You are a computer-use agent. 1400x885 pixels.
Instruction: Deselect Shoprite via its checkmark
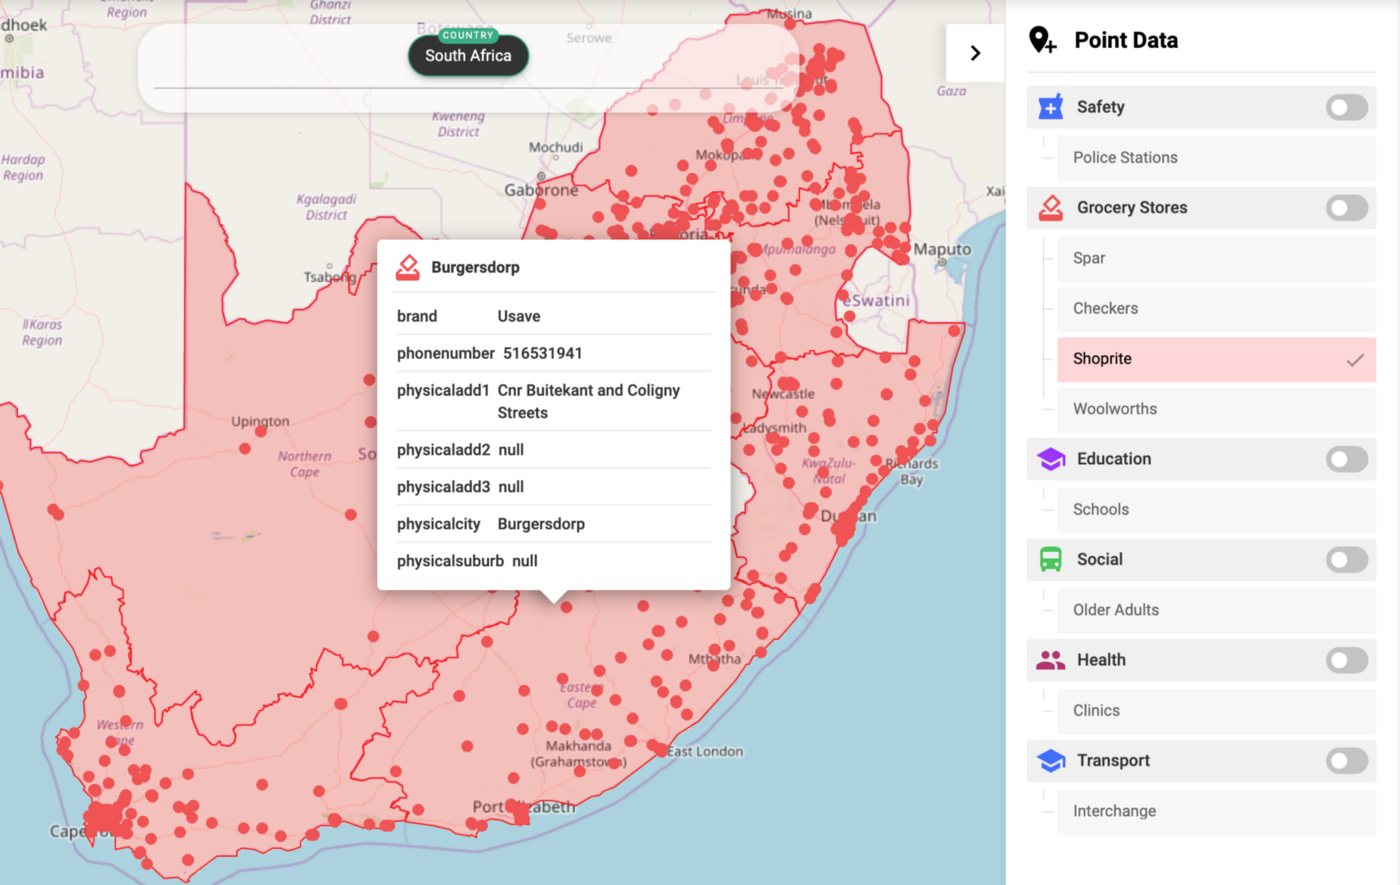[x=1355, y=358]
